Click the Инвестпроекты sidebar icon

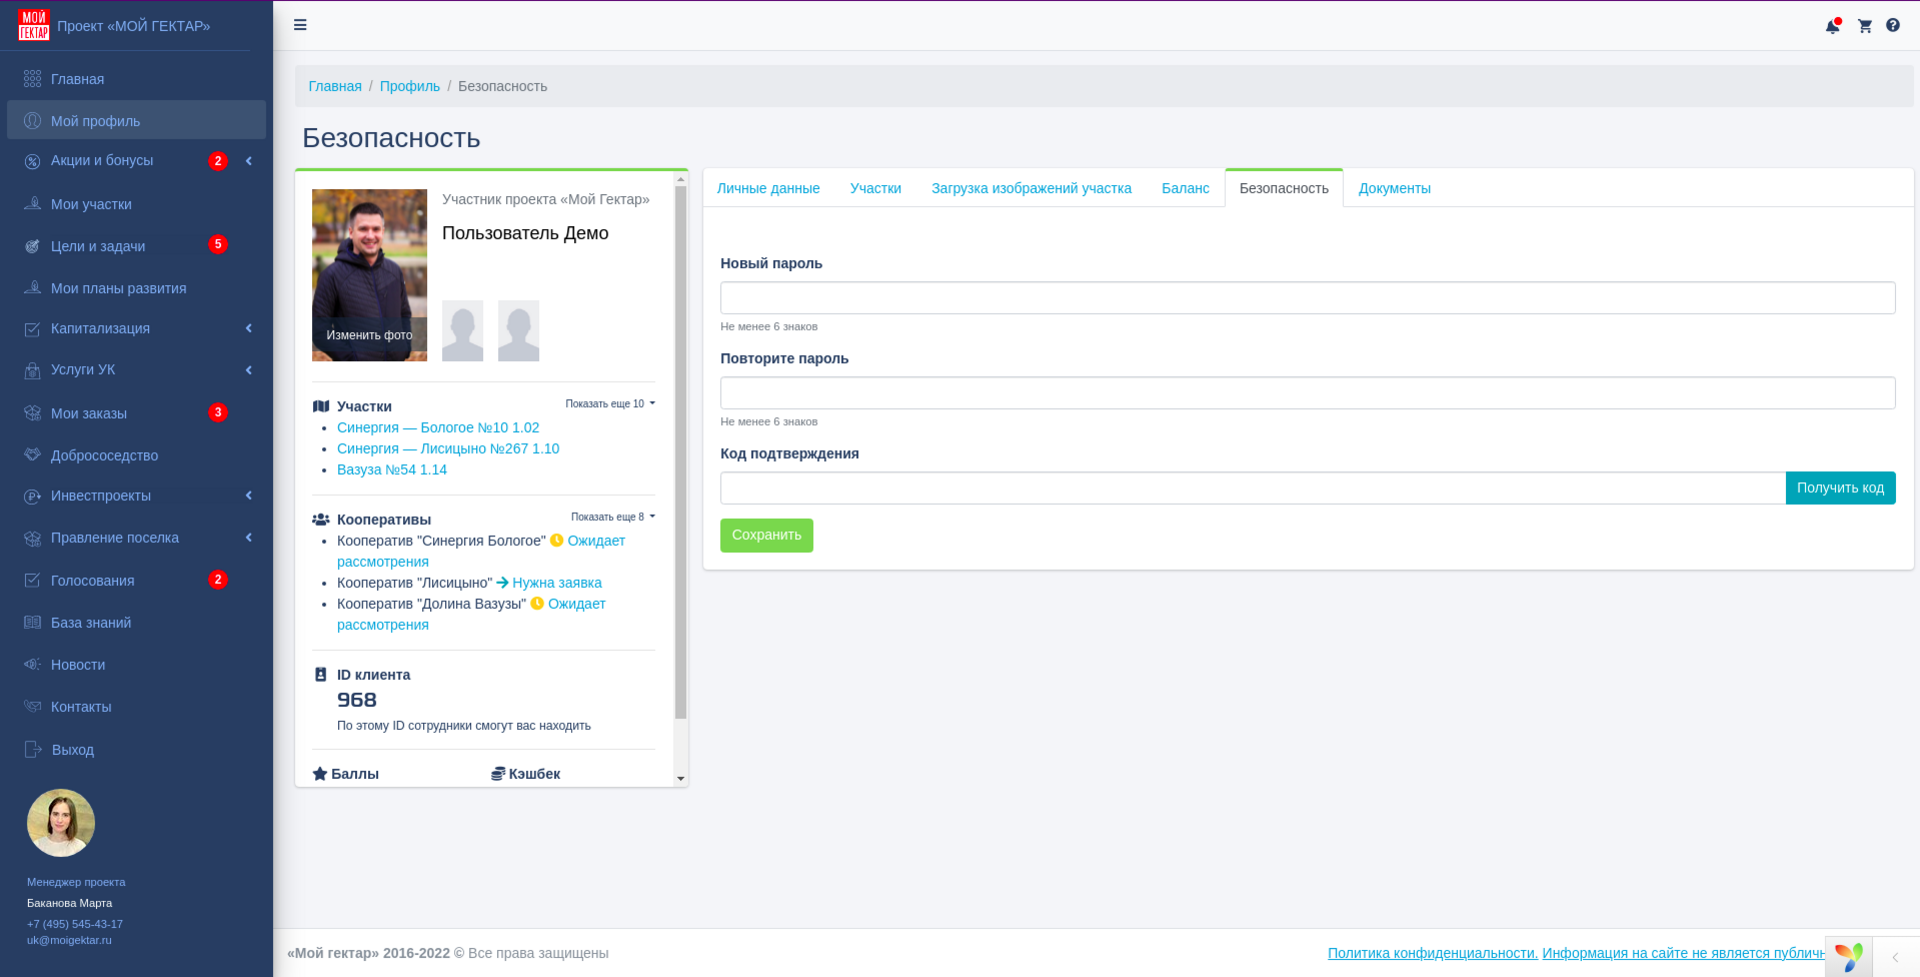point(33,496)
